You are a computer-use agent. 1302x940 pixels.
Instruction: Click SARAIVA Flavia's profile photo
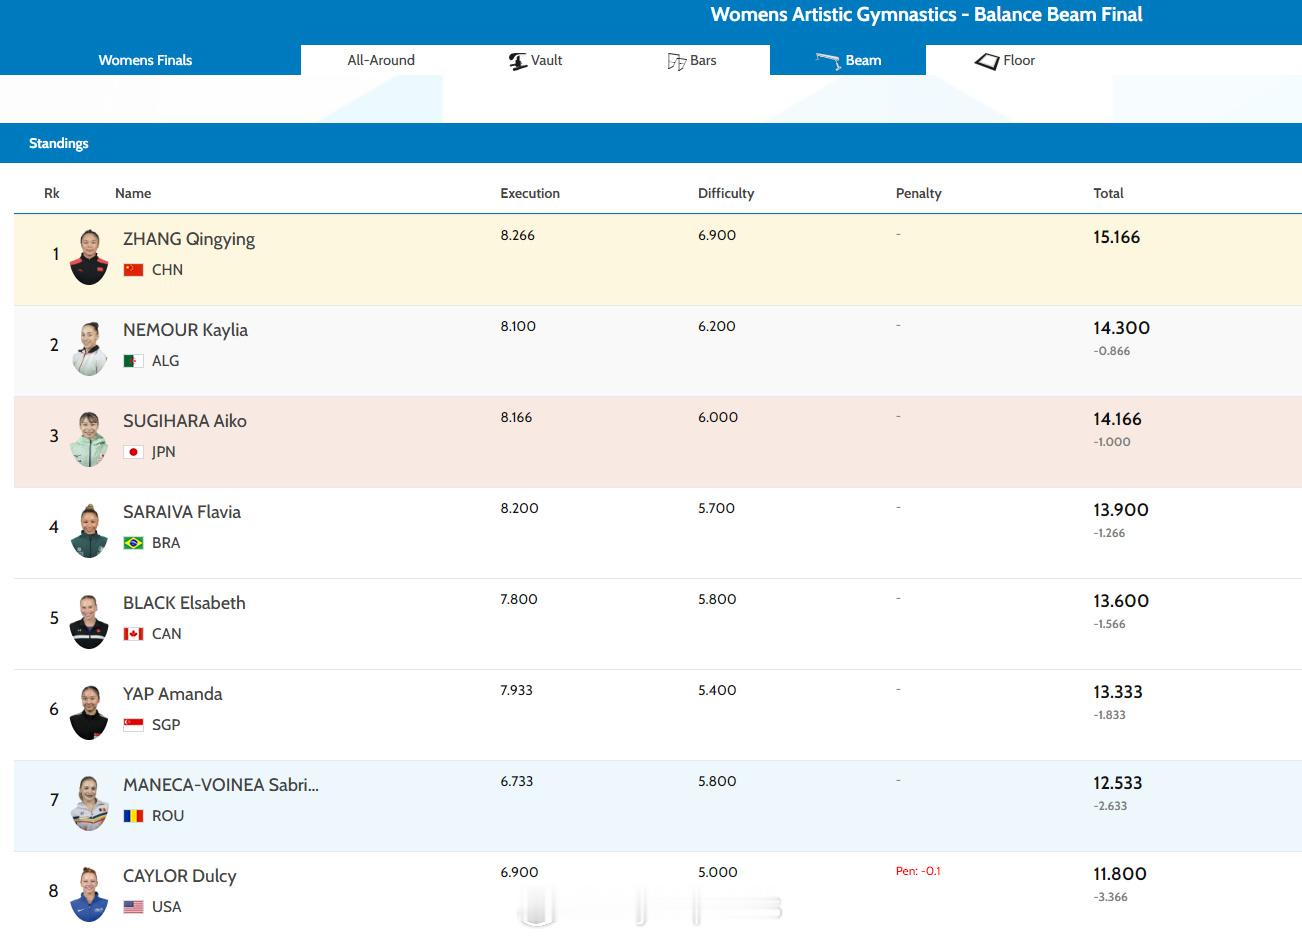(89, 530)
